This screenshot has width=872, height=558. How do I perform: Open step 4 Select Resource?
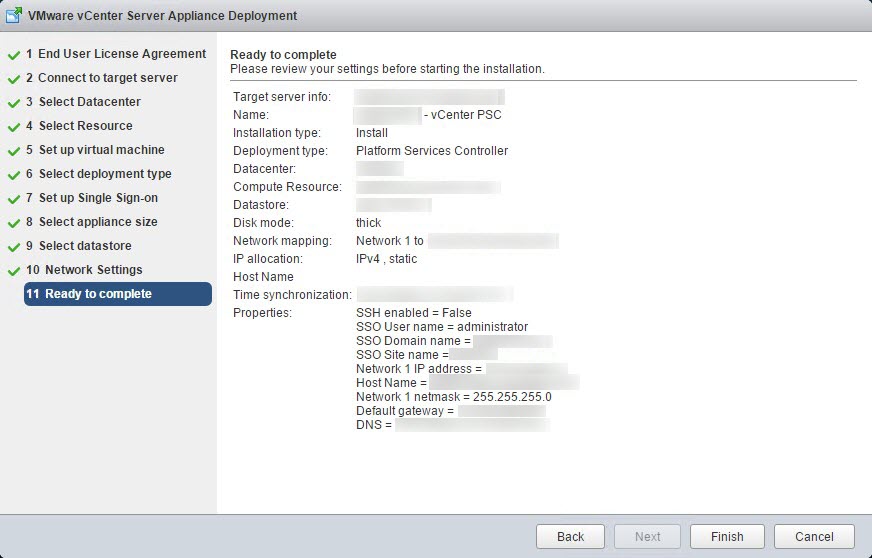click(x=80, y=126)
